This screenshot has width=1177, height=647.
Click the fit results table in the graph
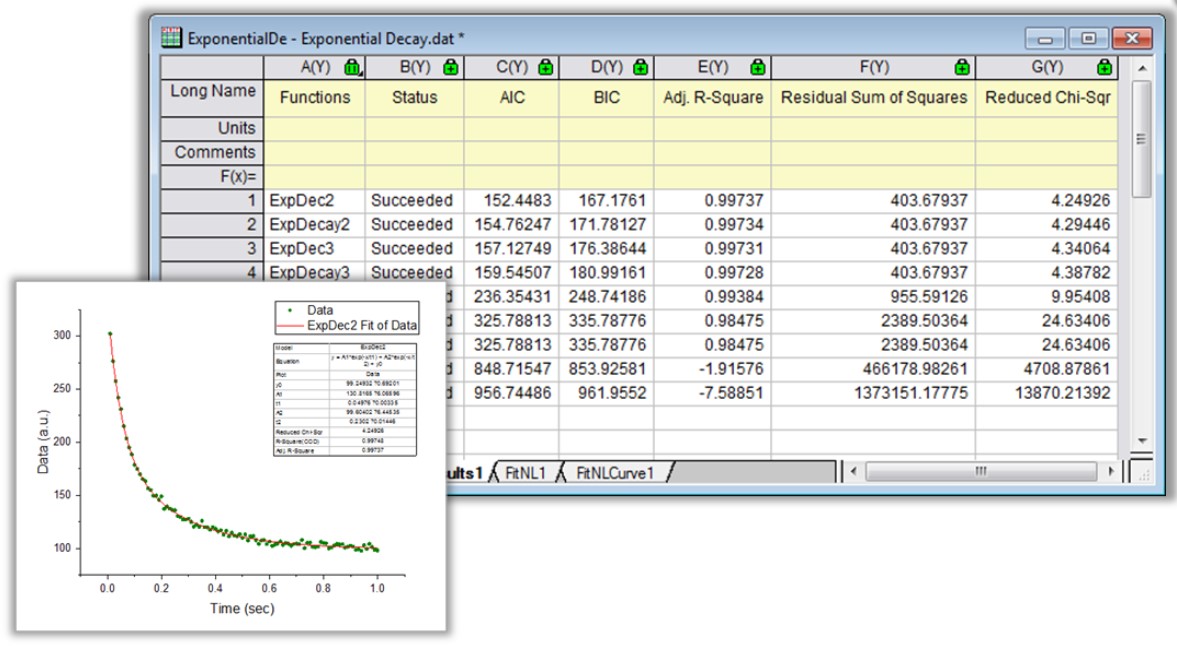(345, 399)
